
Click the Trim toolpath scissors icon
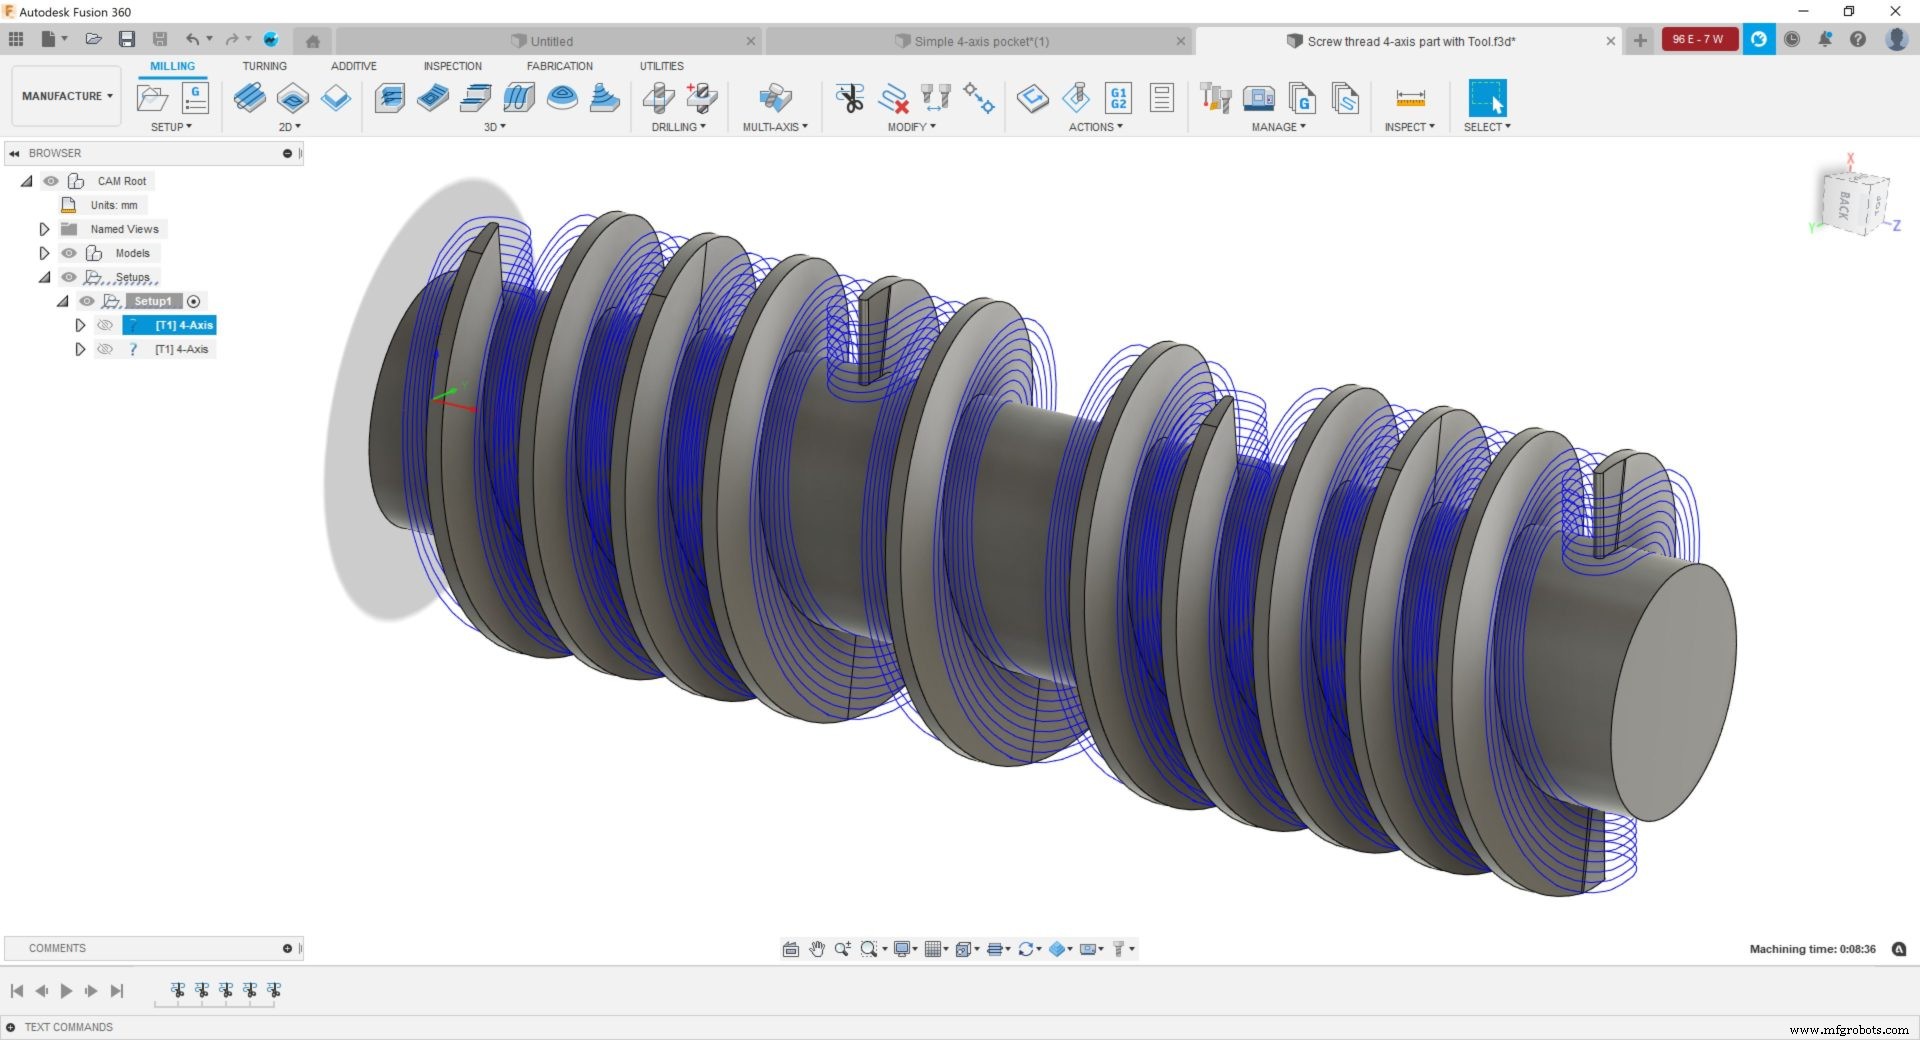click(851, 98)
